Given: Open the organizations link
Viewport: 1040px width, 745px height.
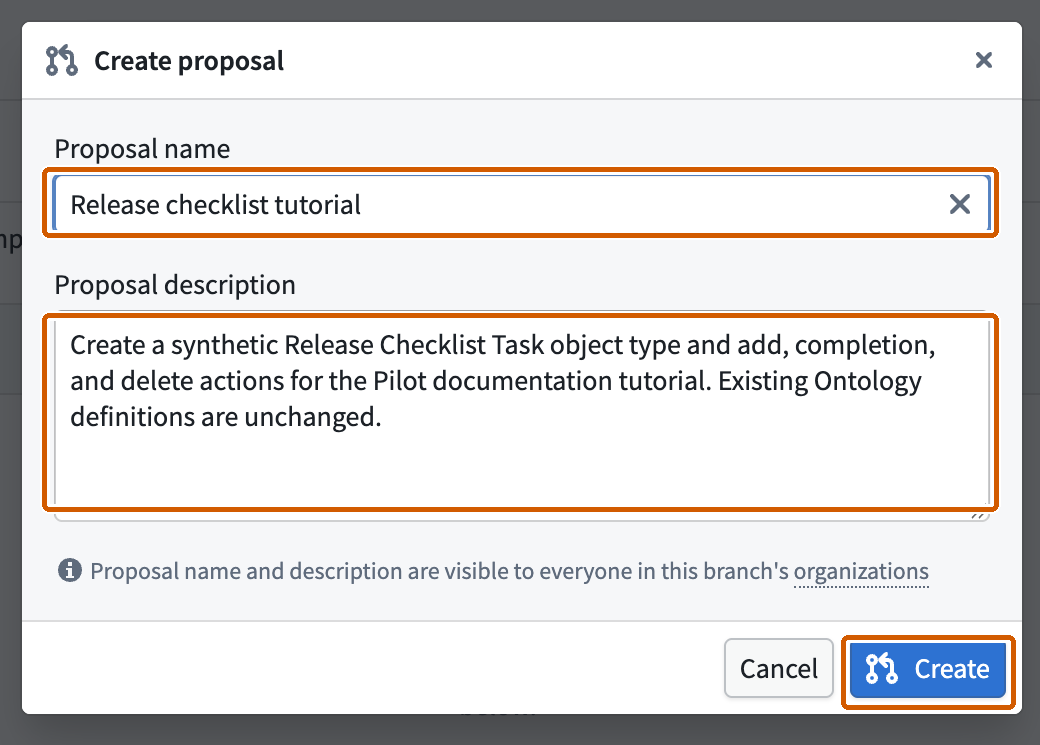Looking at the screenshot, I should click(x=861, y=571).
